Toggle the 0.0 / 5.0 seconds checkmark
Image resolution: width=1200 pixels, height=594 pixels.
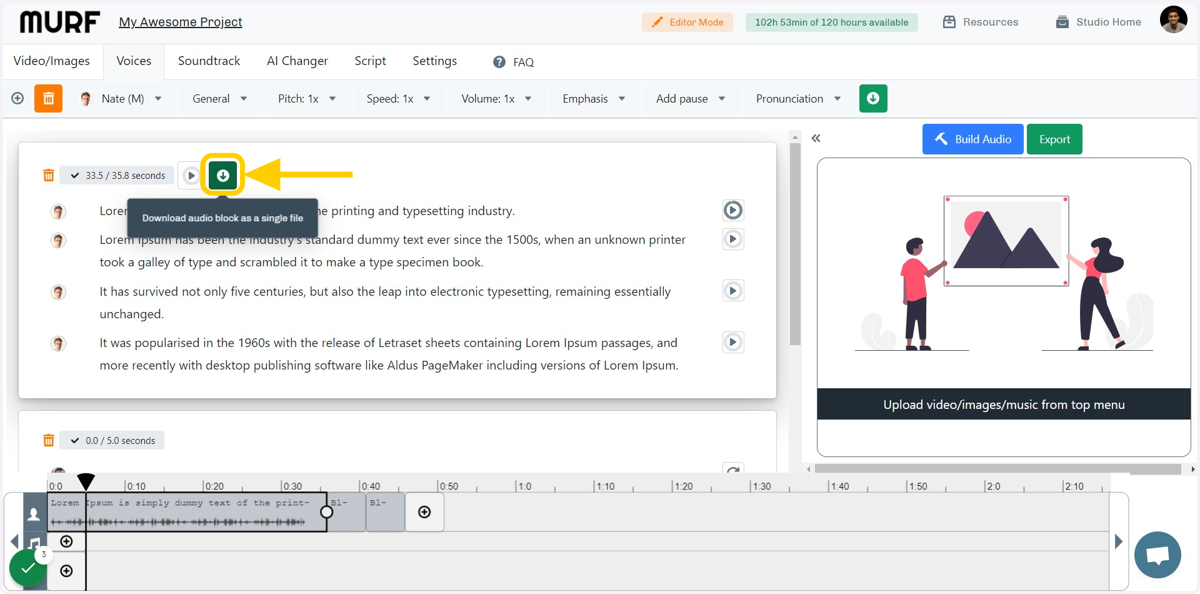point(75,441)
